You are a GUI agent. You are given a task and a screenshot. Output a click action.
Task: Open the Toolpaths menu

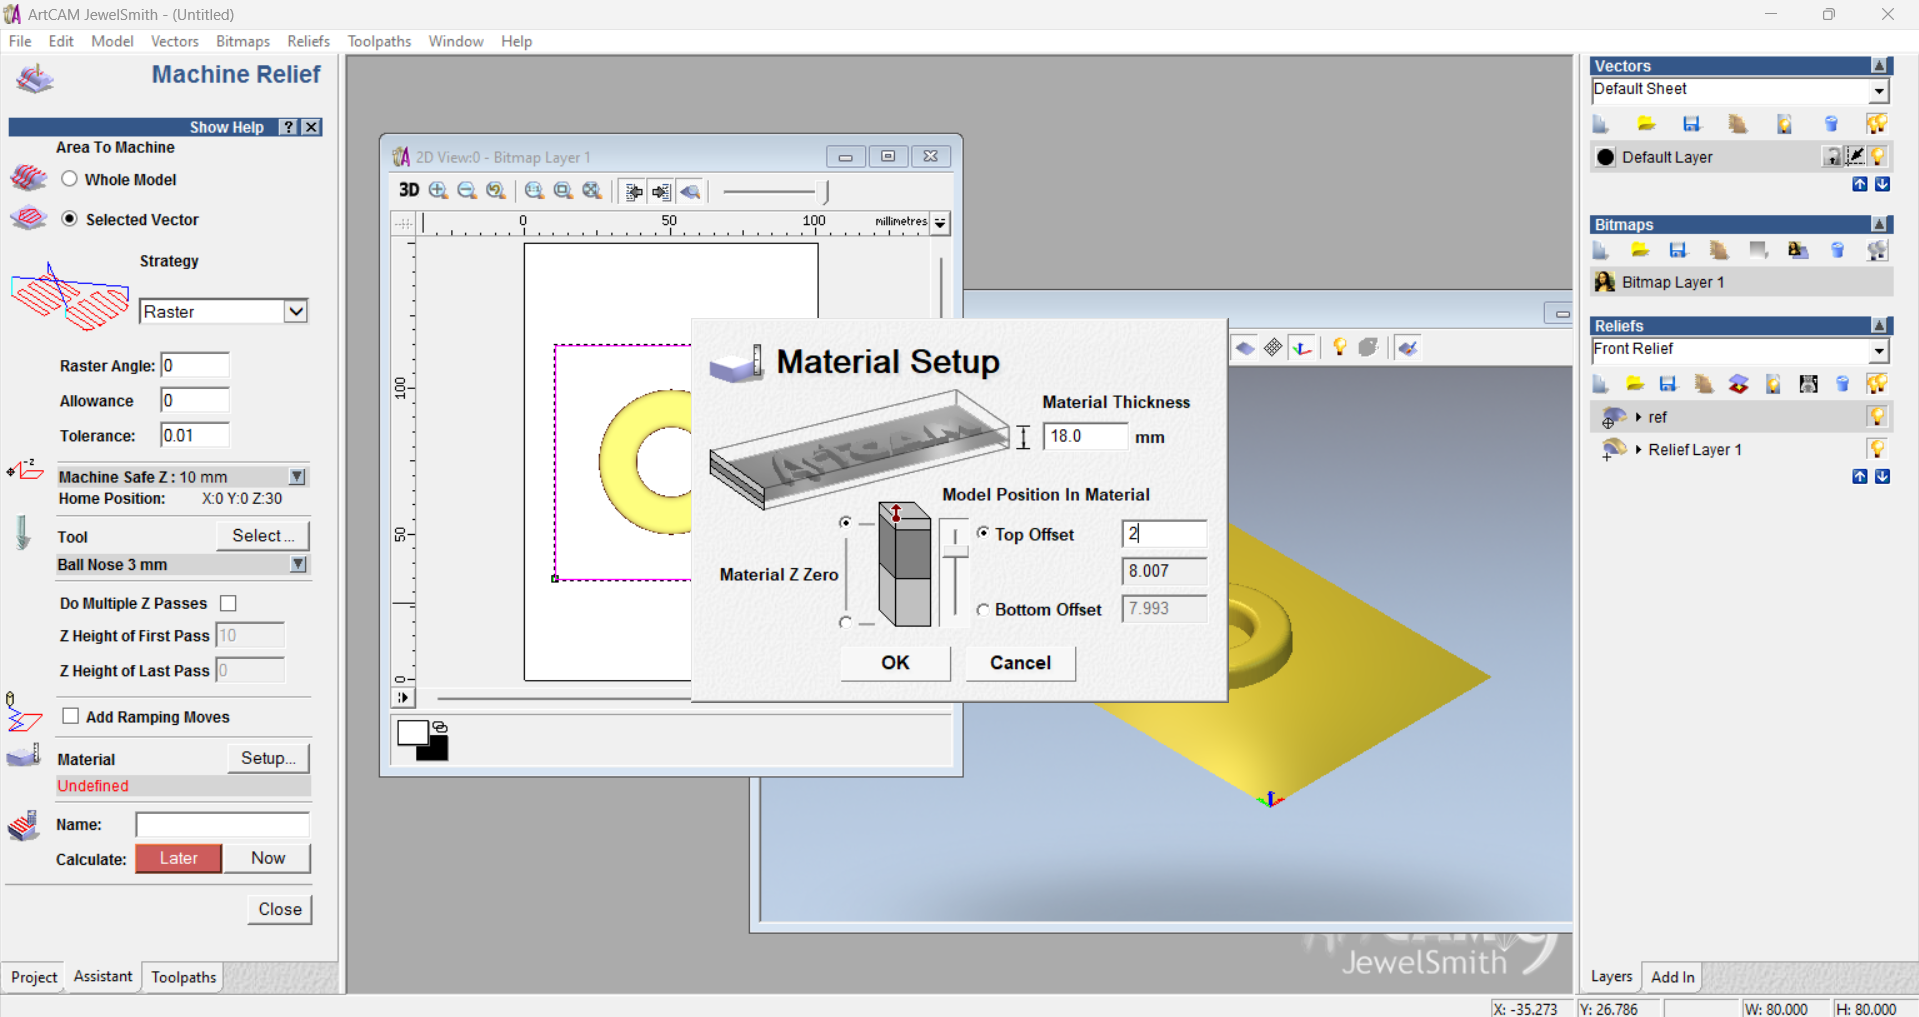click(379, 41)
